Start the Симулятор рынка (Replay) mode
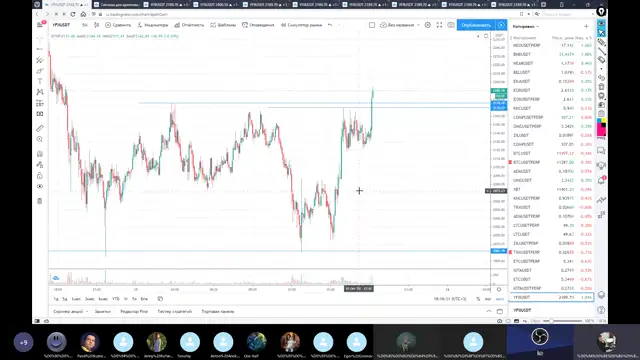The width and height of the screenshot is (640, 360). pyautogui.click(x=301, y=25)
